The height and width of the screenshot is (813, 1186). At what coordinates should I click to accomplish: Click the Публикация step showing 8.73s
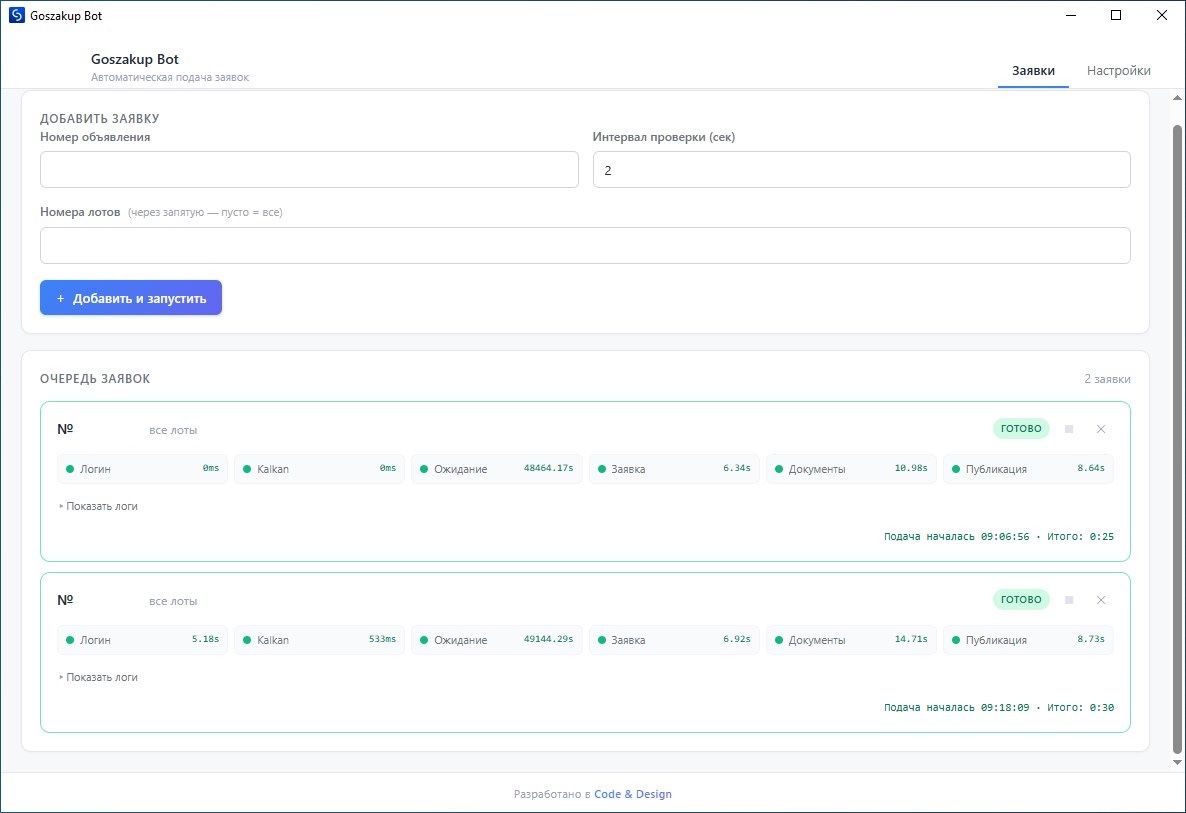pyautogui.click(x=1028, y=640)
